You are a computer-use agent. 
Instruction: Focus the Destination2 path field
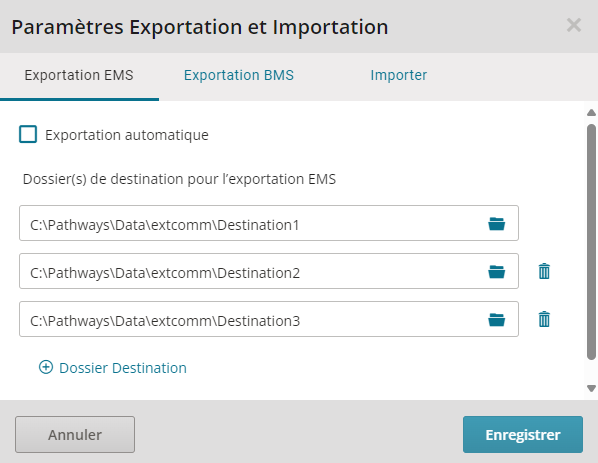pos(269,271)
